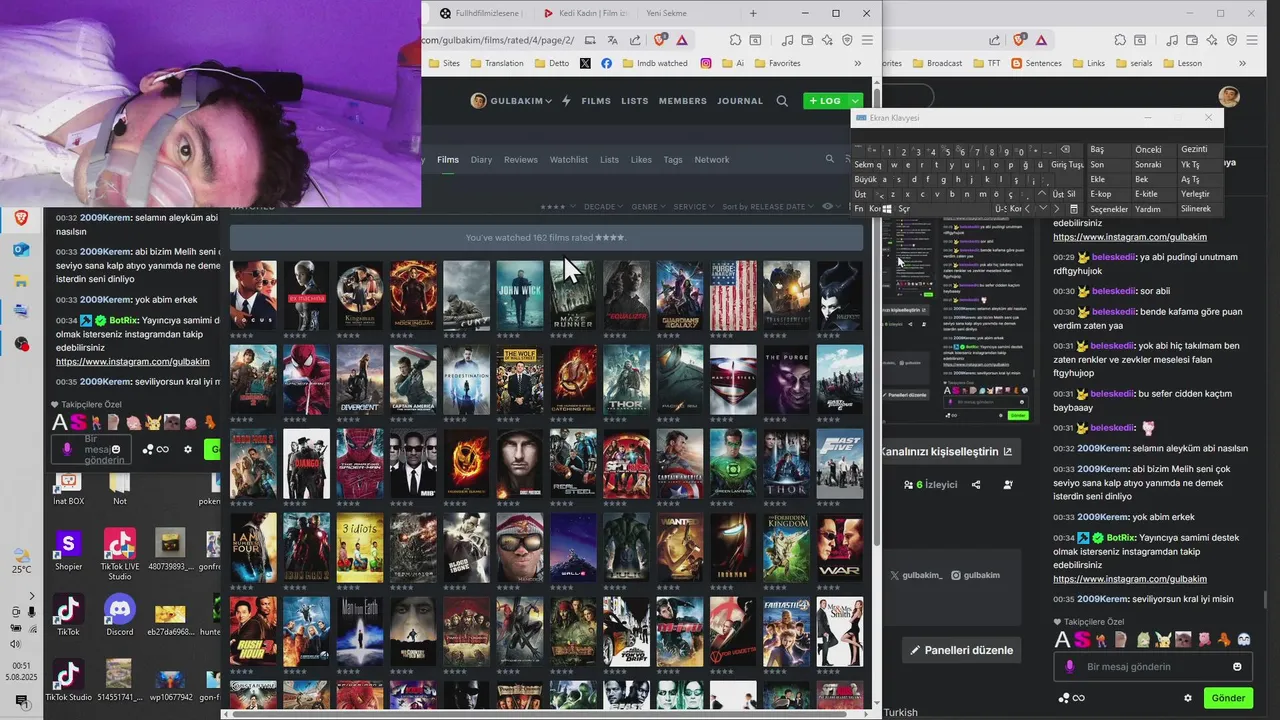Toggle the left Üst shift key
This screenshot has width=1280, height=720.
(x=860, y=194)
